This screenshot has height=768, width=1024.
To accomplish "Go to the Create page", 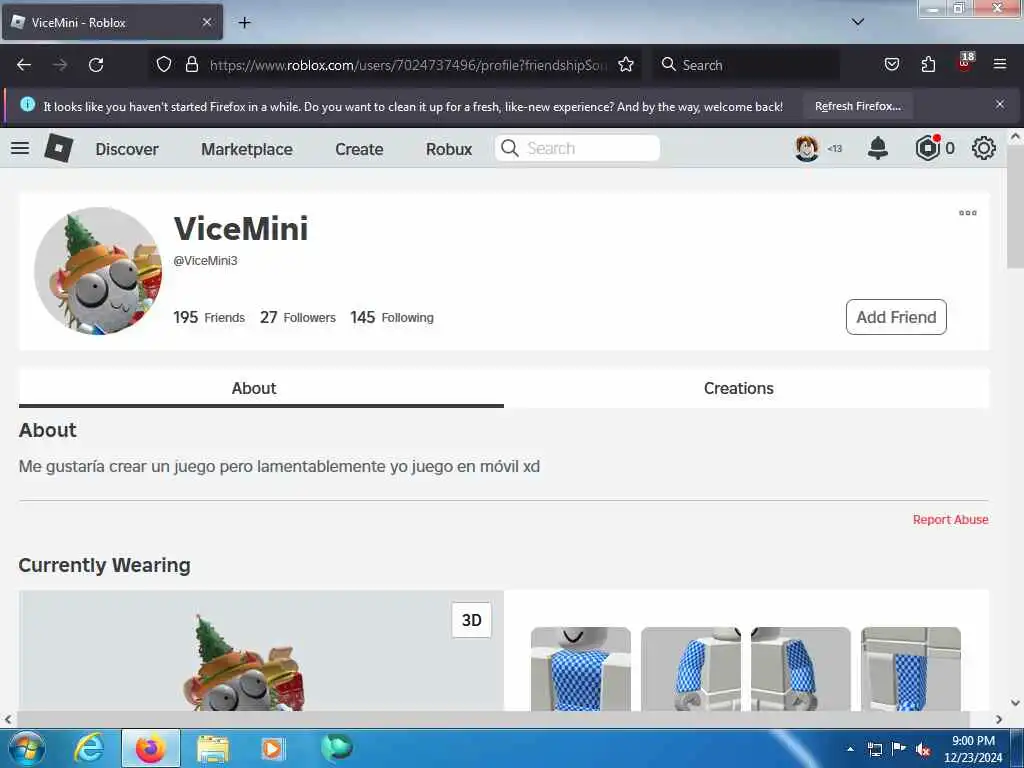I will point(359,149).
